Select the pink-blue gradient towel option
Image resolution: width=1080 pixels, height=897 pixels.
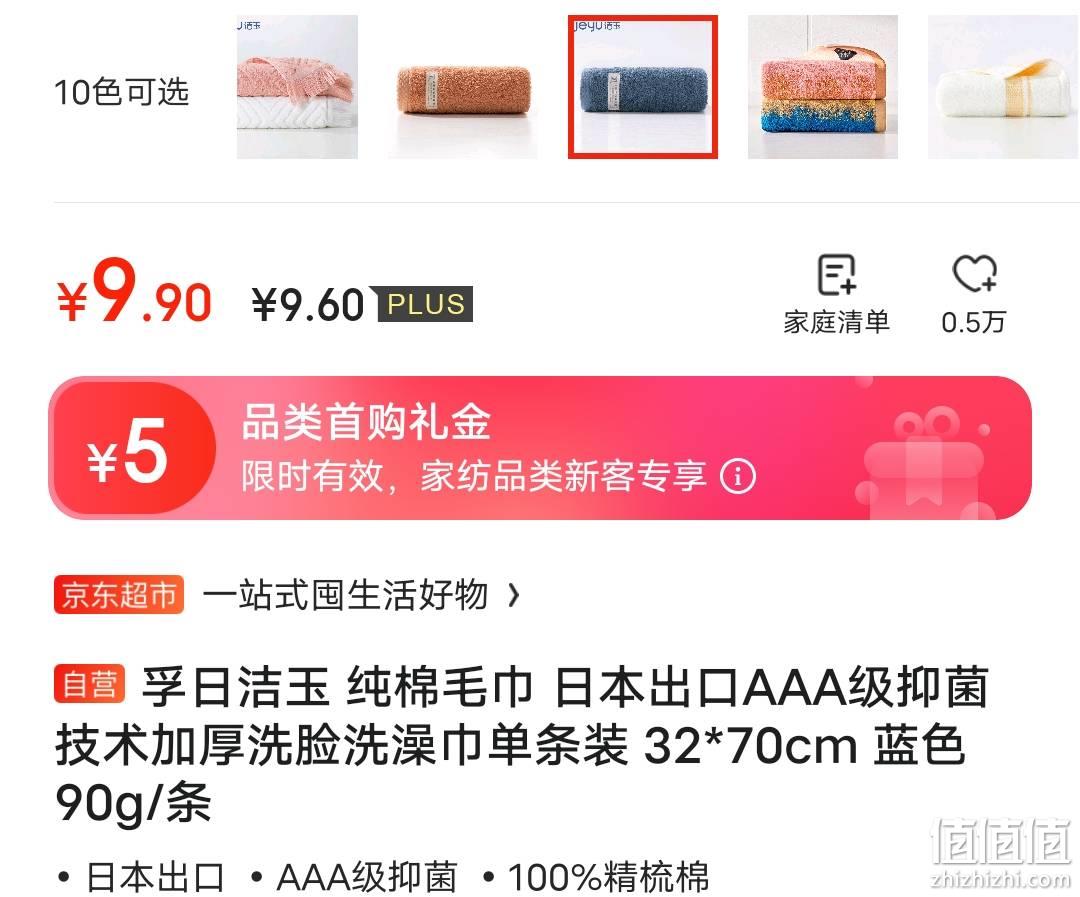click(822, 87)
